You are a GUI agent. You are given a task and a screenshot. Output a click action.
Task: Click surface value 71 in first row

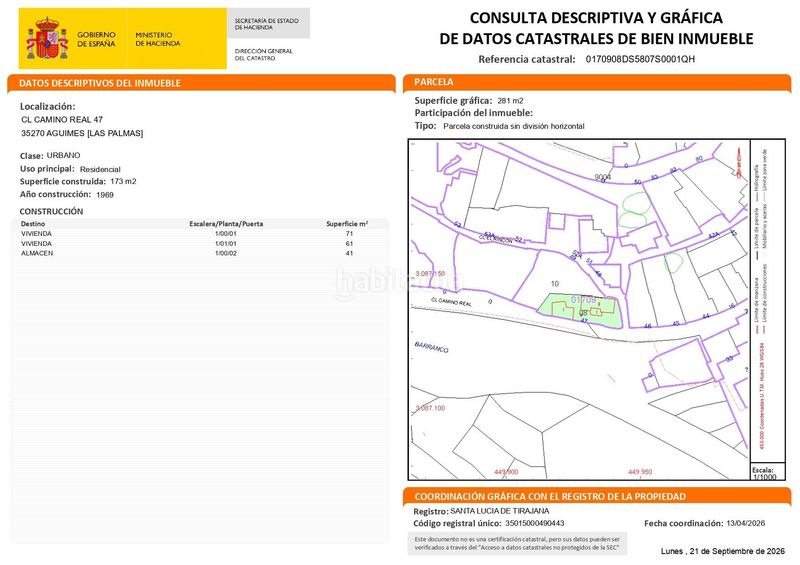pyautogui.click(x=349, y=234)
